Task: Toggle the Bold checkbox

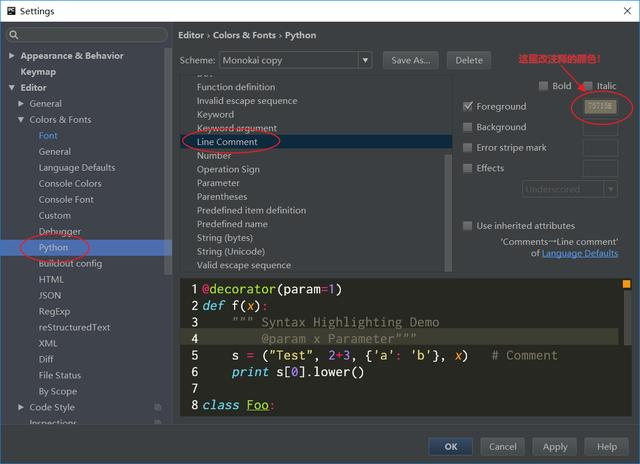Action: pyautogui.click(x=543, y=86)
